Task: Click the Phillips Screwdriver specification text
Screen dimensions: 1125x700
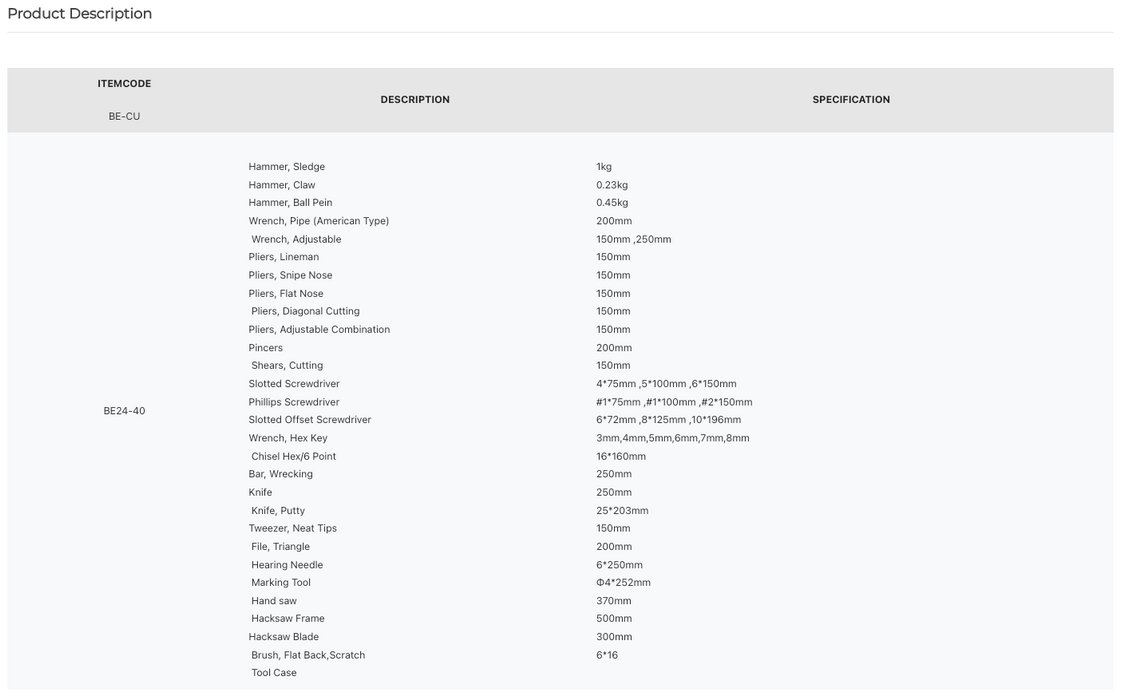Action: click(674, 402)
